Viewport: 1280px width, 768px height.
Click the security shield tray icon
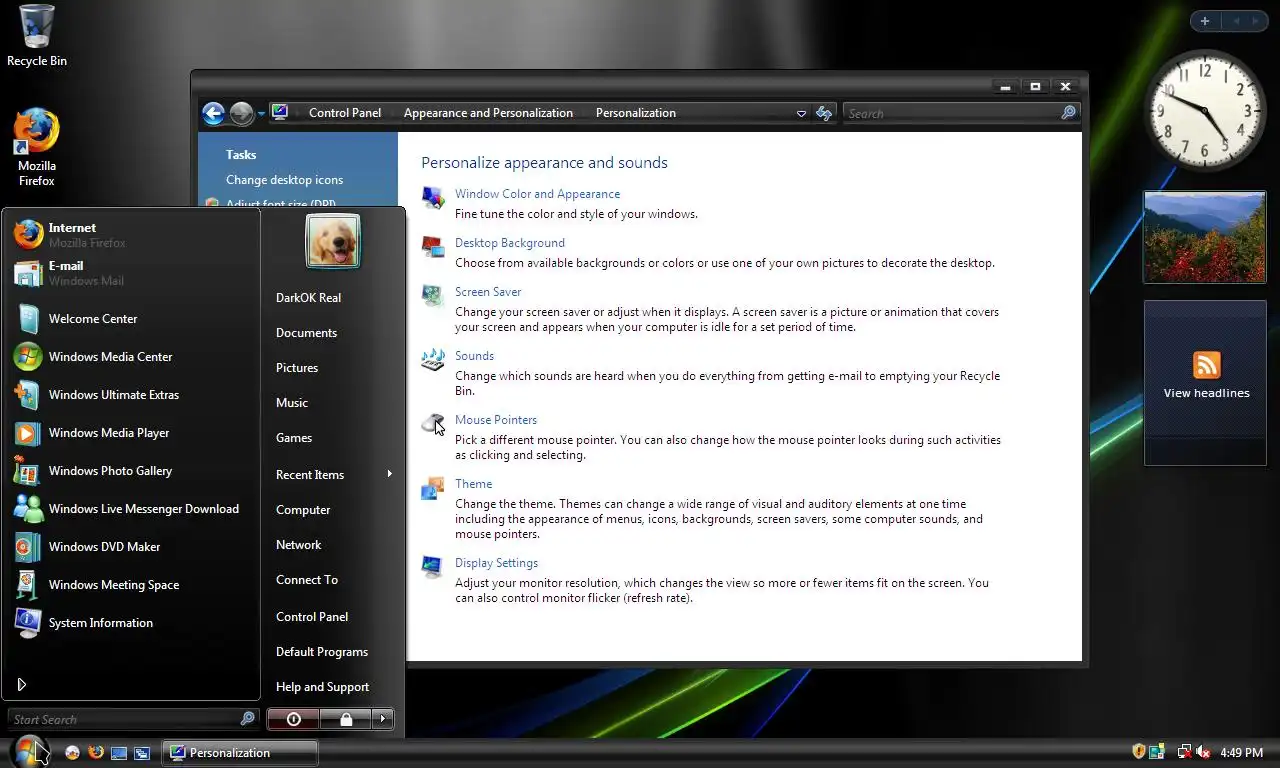point(1138,751)
